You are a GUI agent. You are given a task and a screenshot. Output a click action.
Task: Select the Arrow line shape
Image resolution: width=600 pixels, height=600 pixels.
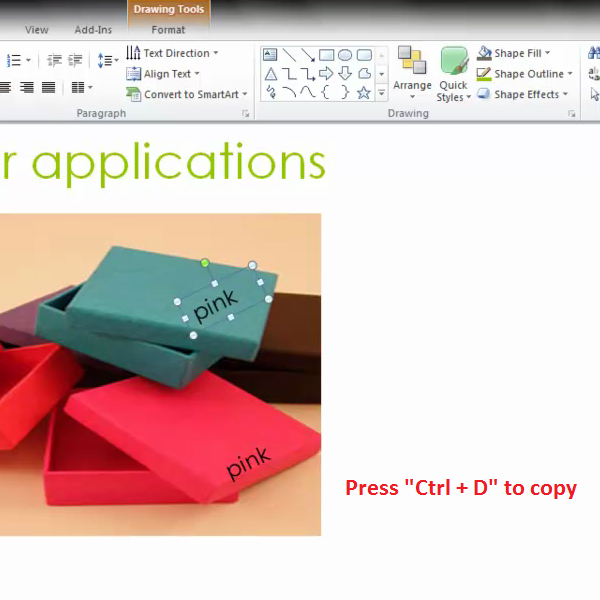tap(308, 55)
